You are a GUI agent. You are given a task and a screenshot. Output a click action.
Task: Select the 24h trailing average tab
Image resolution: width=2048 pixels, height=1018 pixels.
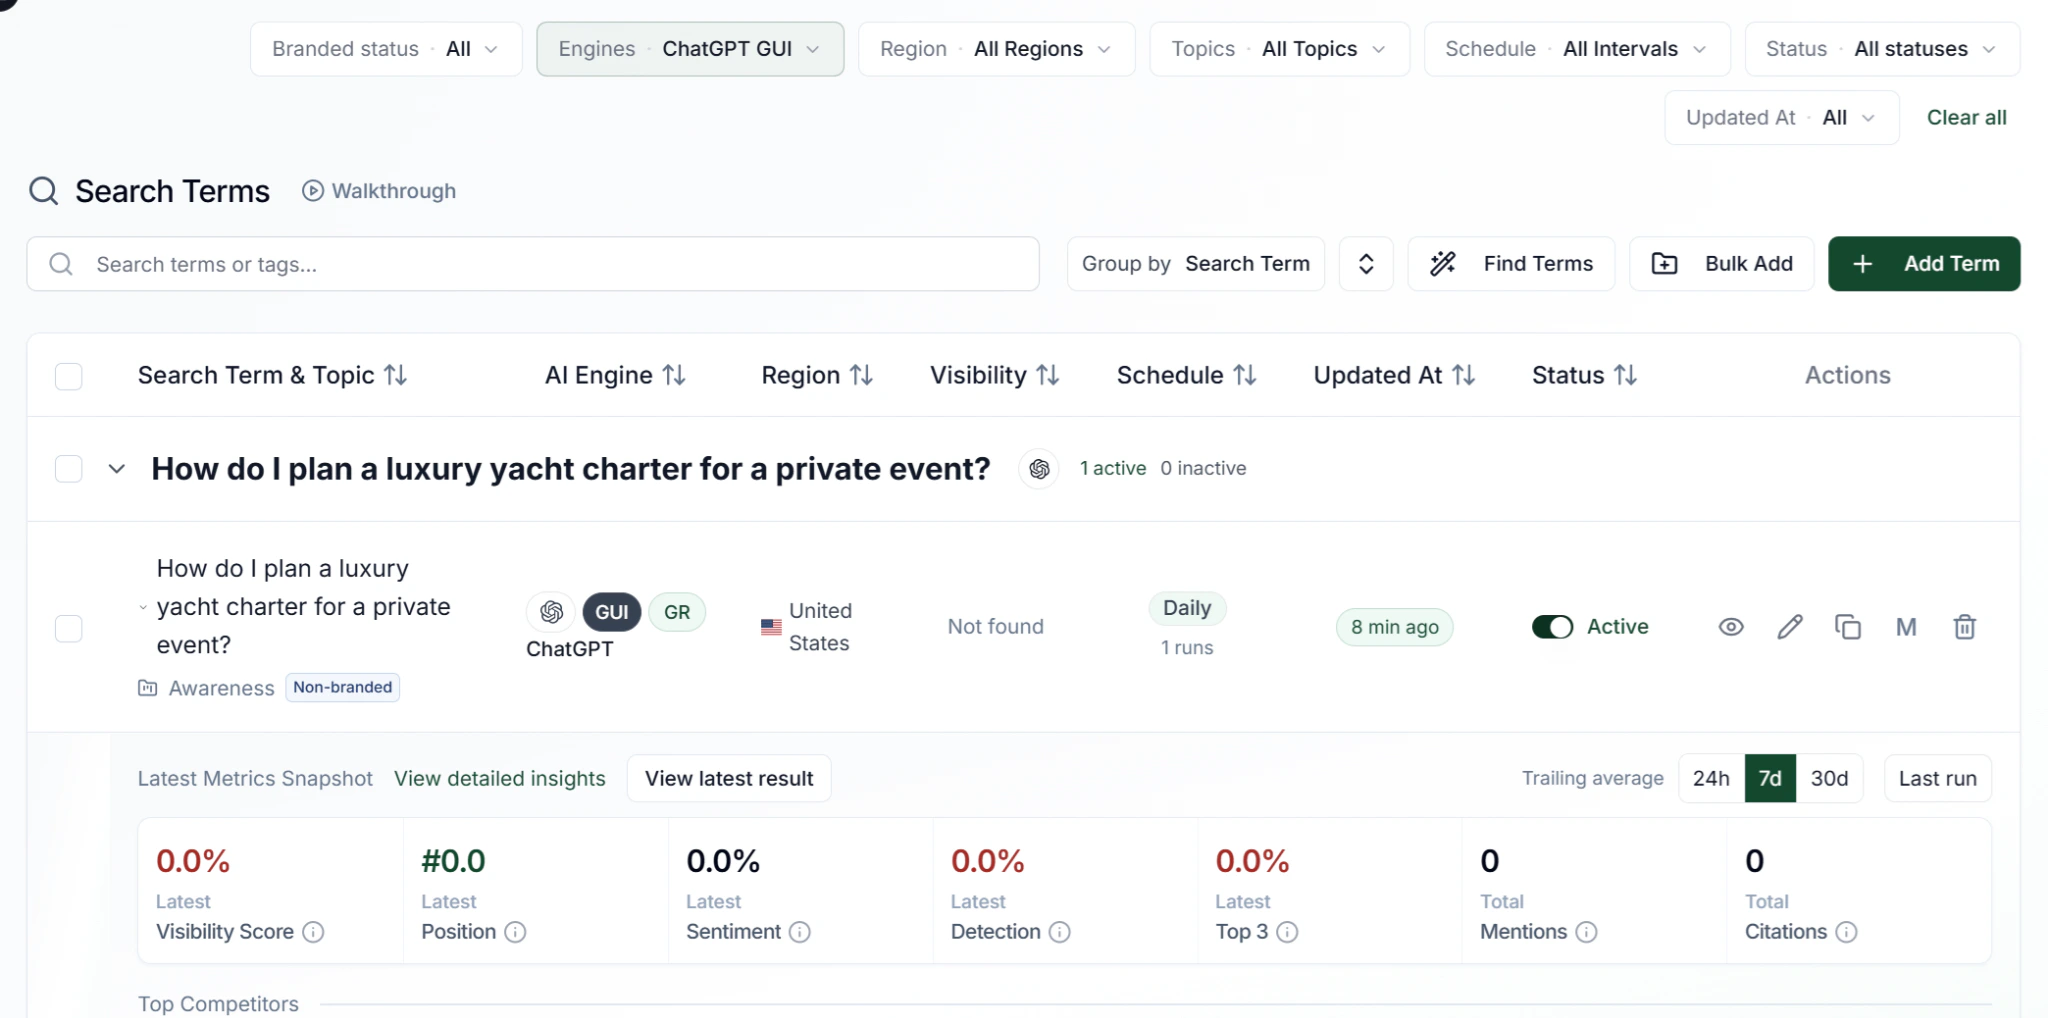point(1711,779)
